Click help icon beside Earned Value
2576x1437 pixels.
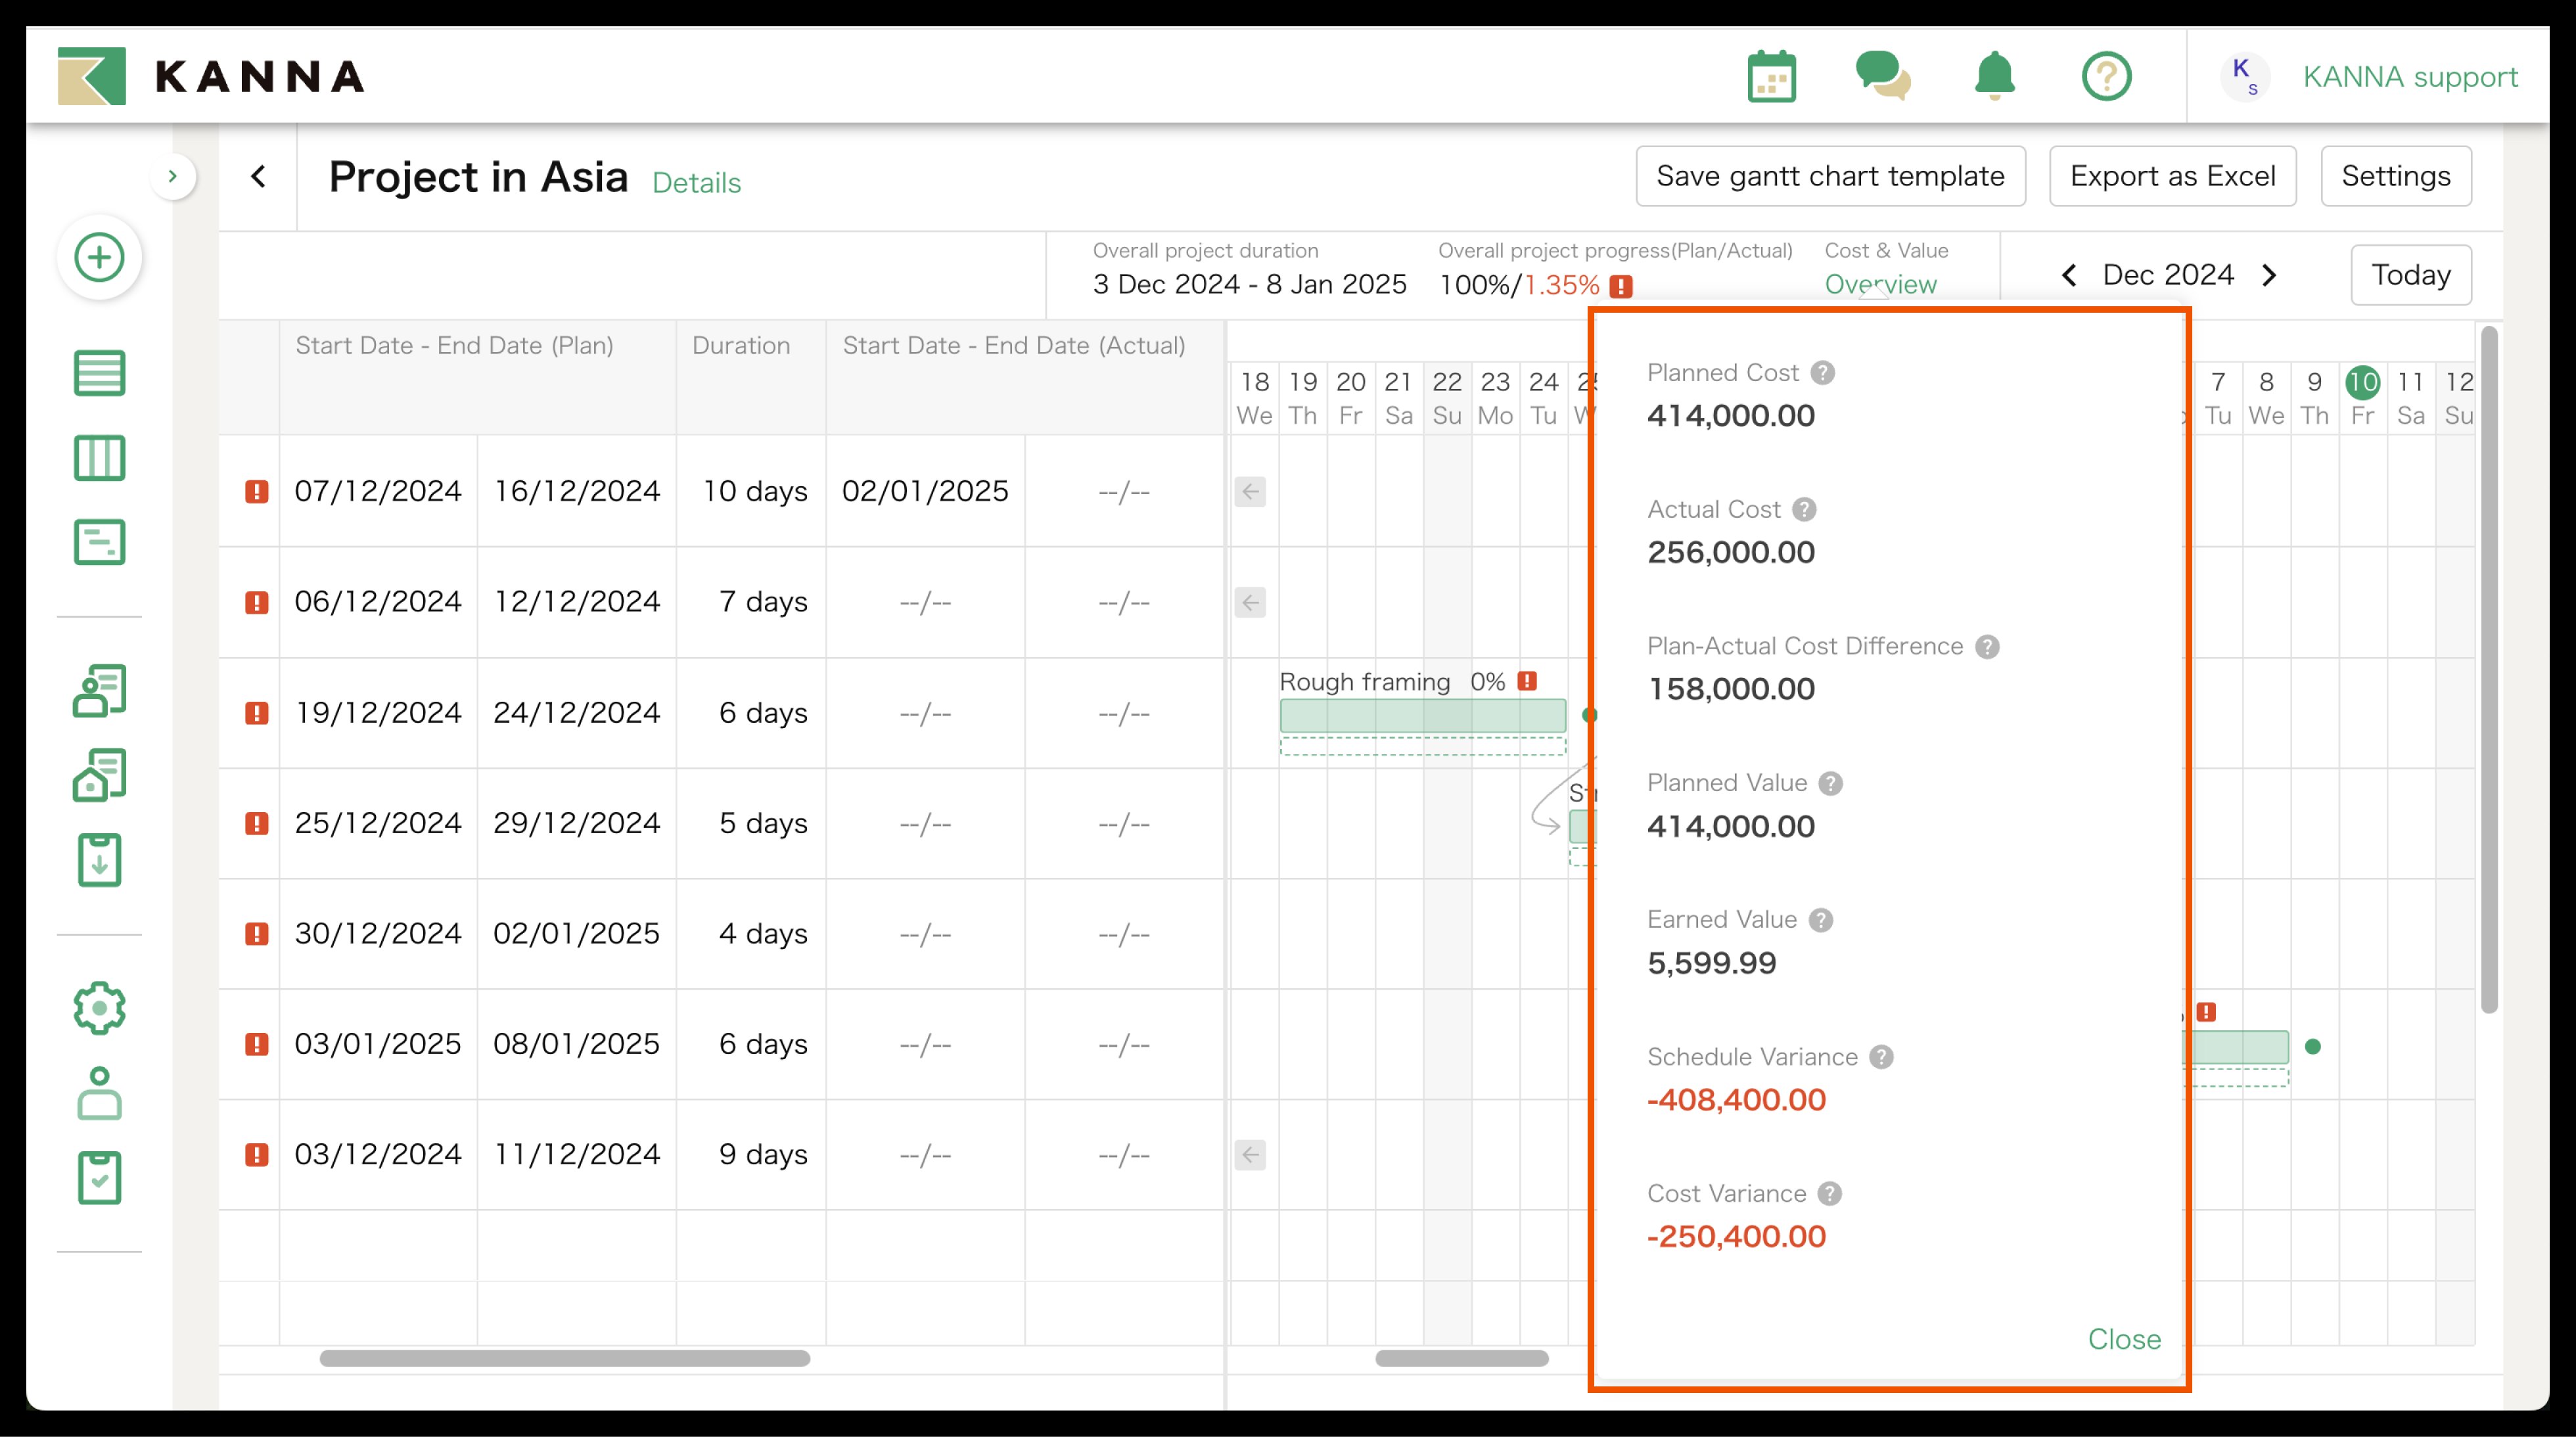pos(1821,920)
